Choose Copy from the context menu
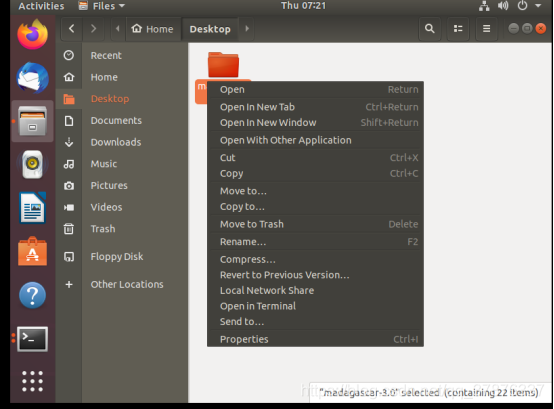This screenshot has width=554, height=409. pyautogui.click(x=316, y=173)
